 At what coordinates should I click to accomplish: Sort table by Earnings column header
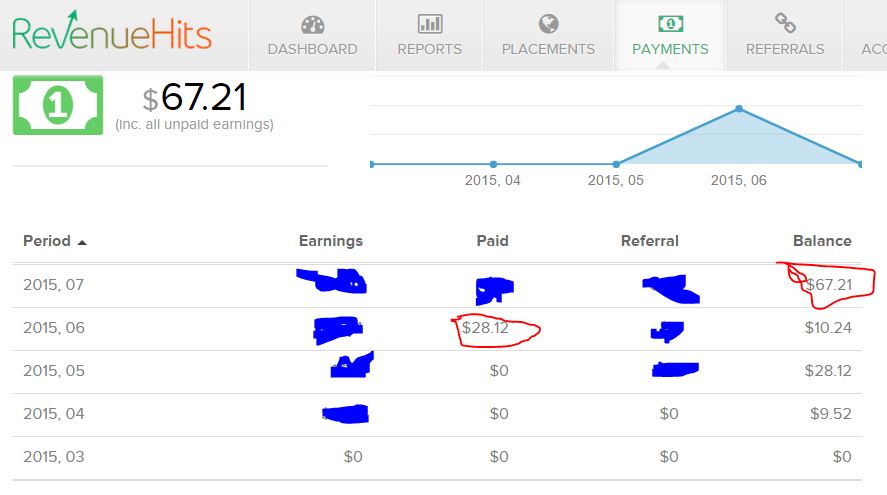[x=331, y=241]
